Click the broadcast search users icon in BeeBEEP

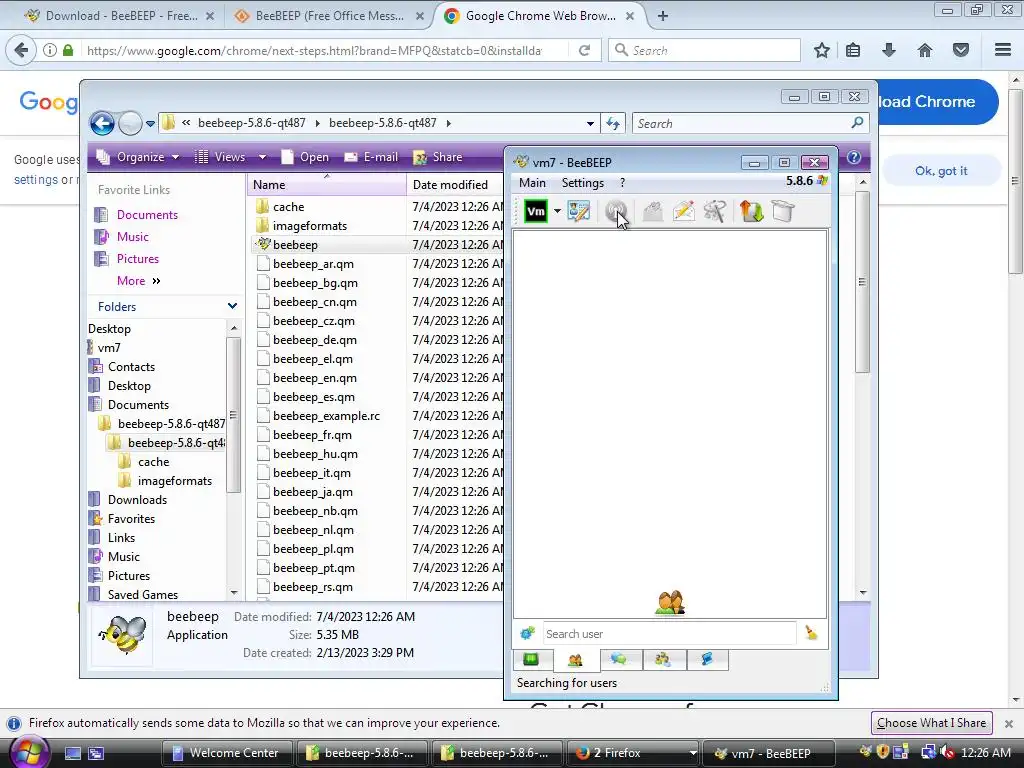pos(615,211)
